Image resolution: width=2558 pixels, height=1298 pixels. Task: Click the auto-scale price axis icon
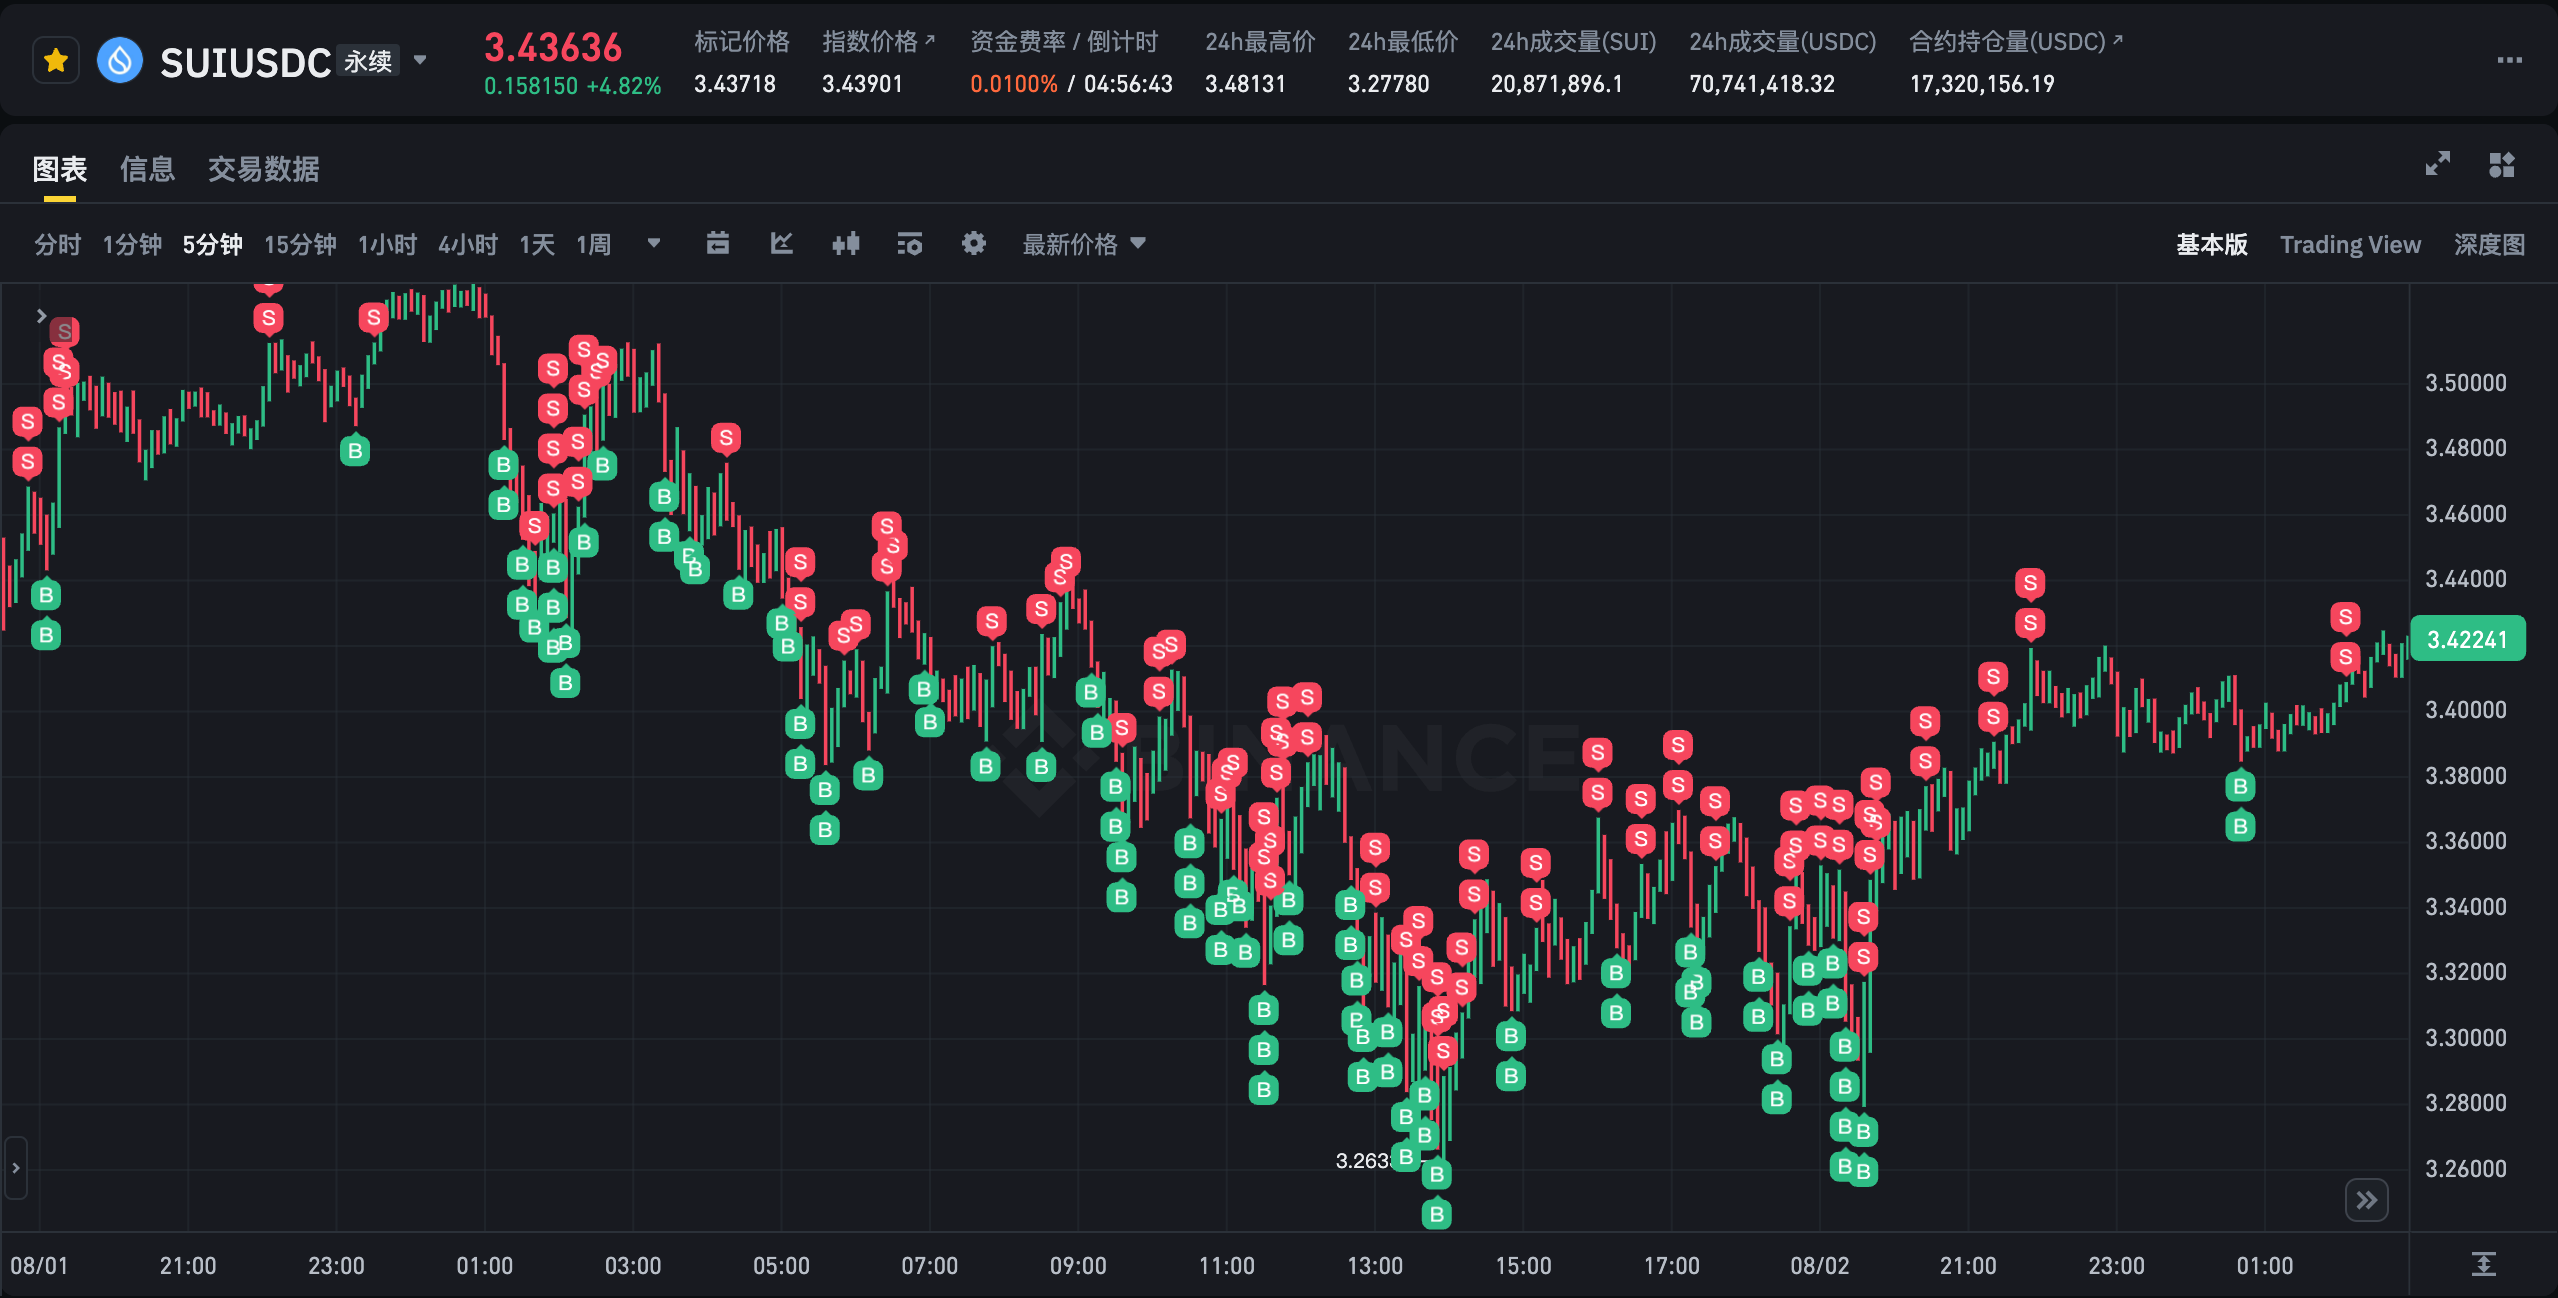(2484, 1264)
